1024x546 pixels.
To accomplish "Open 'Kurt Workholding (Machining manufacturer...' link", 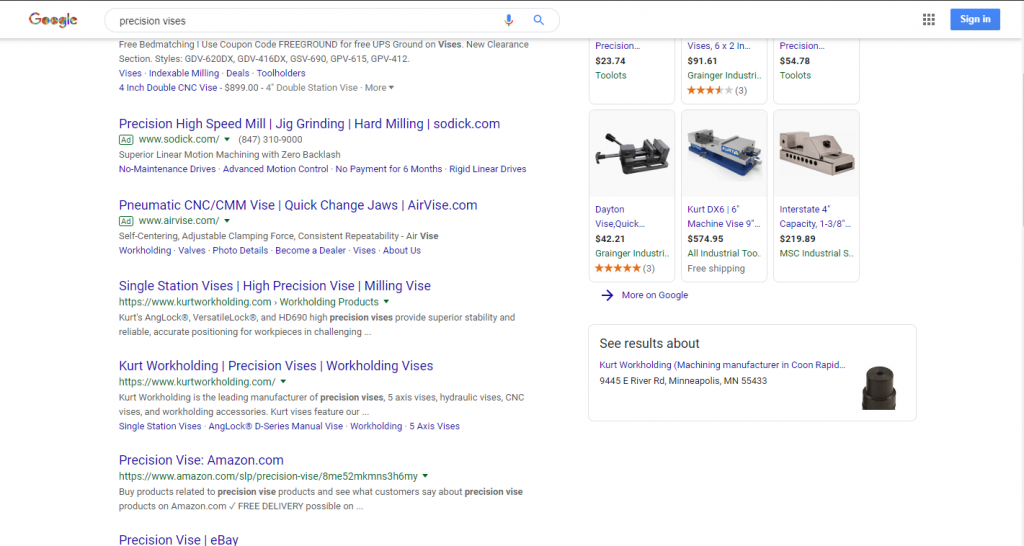I will (x=722, y=365).
